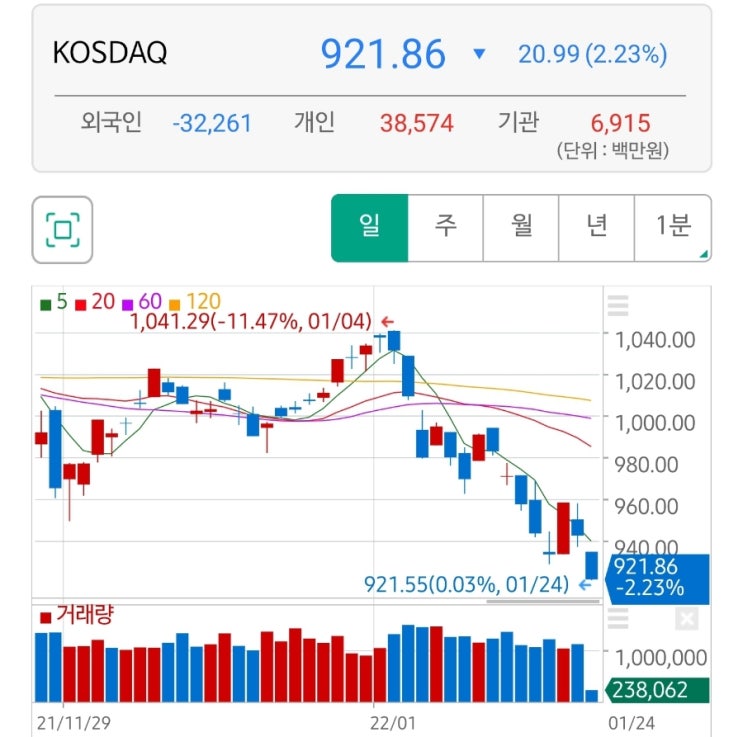Switch to the 년 (yearly) tab
Viewport: 743px width, 737px height.
(x=597, y=228)
